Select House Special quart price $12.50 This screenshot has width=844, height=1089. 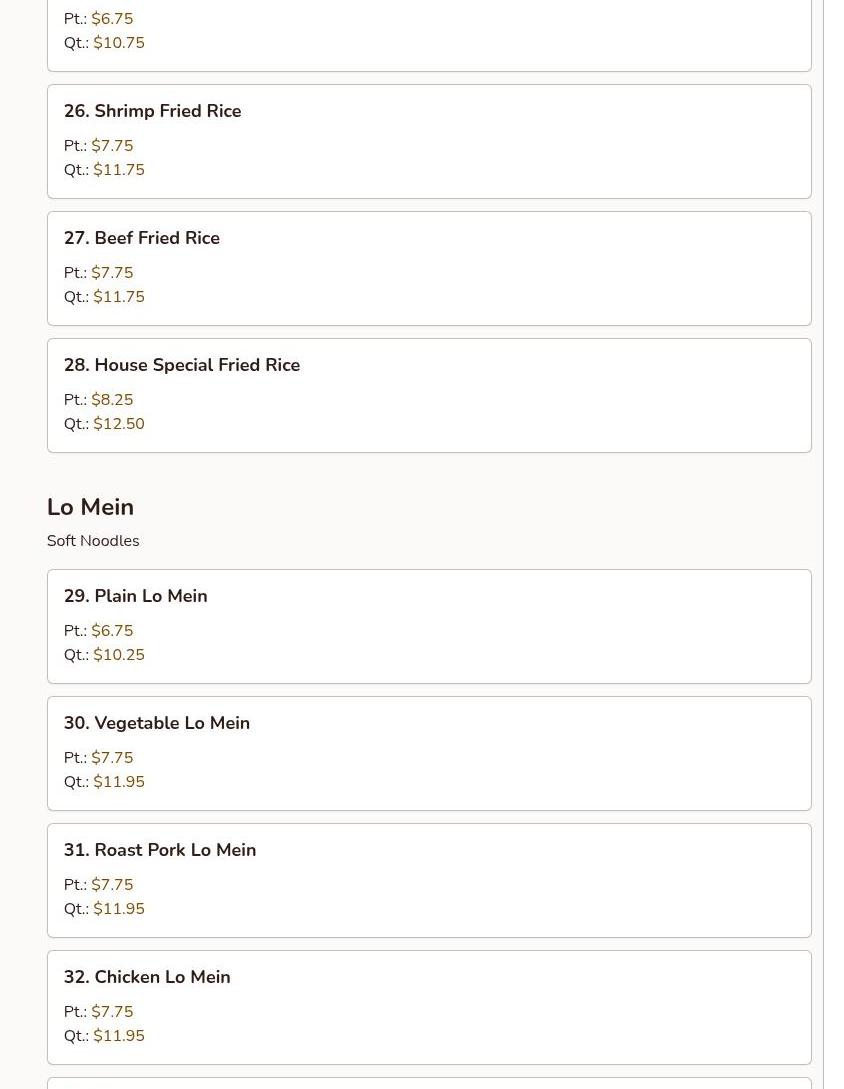coord(118,424)
